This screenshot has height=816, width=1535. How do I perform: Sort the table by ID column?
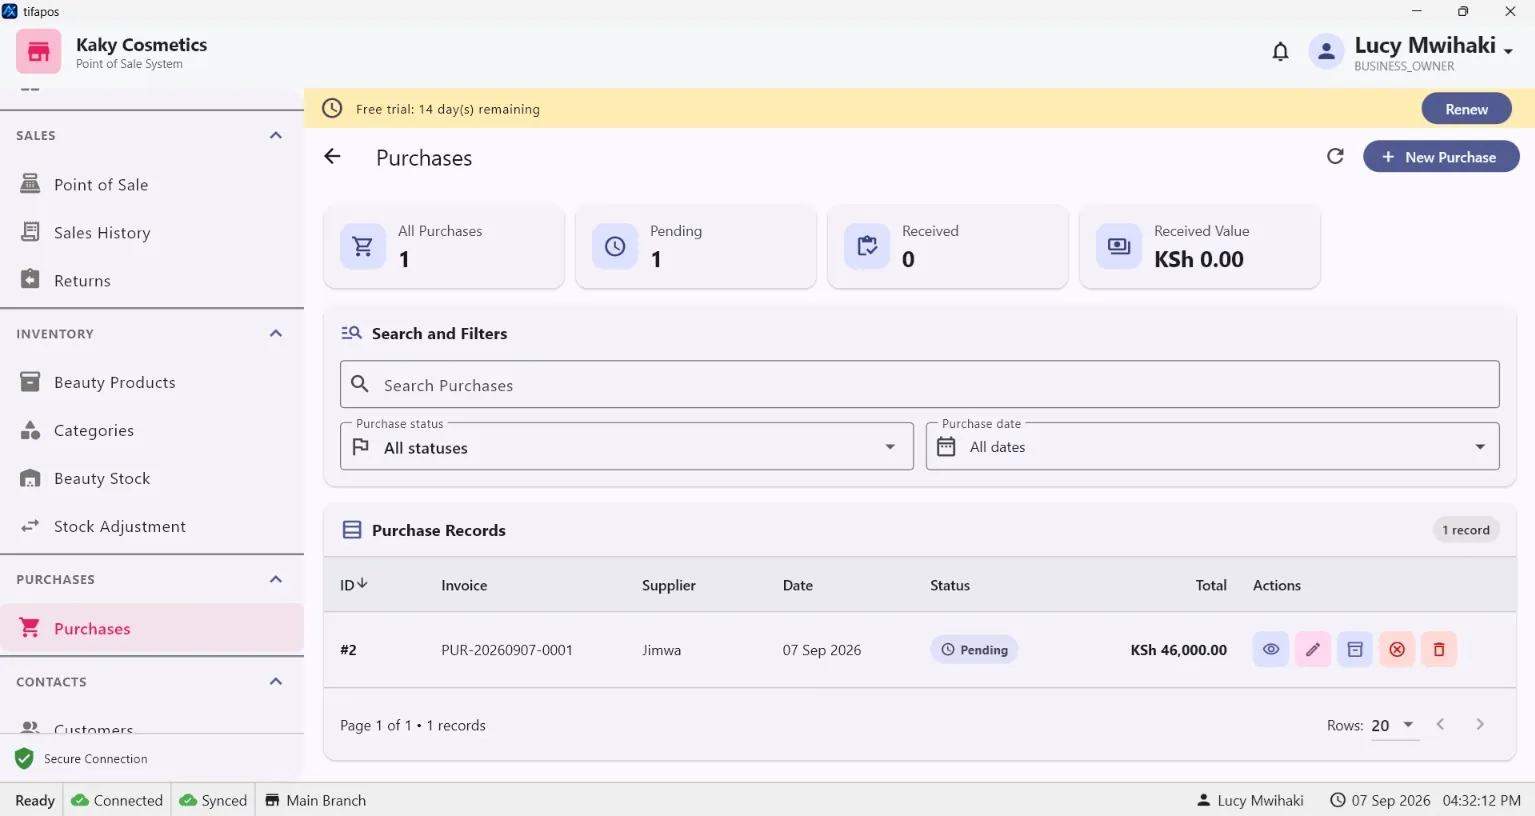tap(354, 585)
